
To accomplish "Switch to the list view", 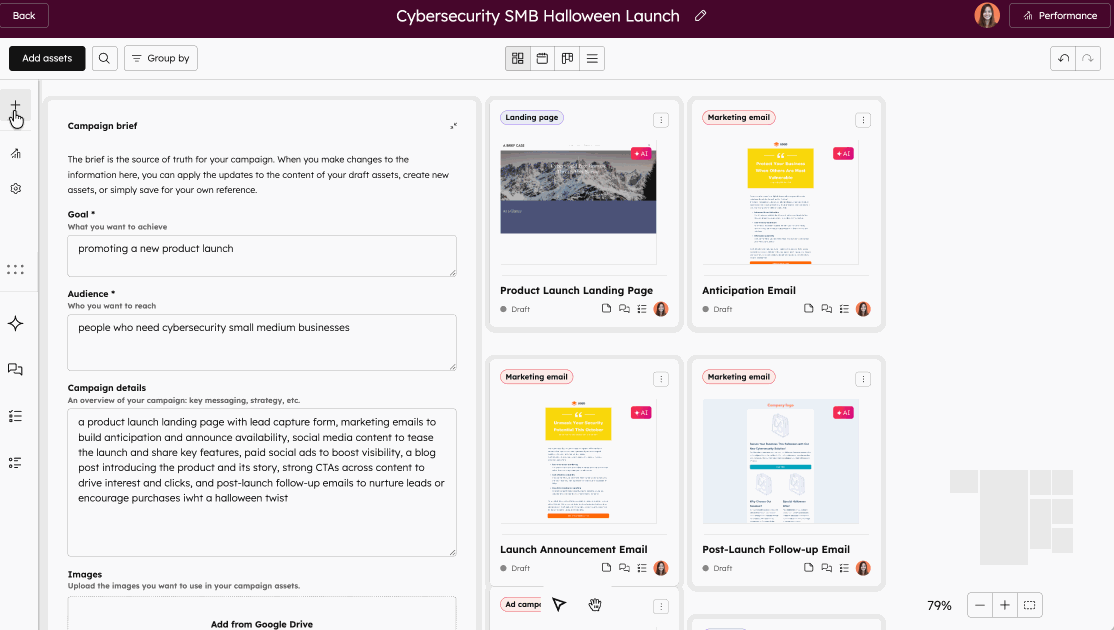I will tap(592, 59).
